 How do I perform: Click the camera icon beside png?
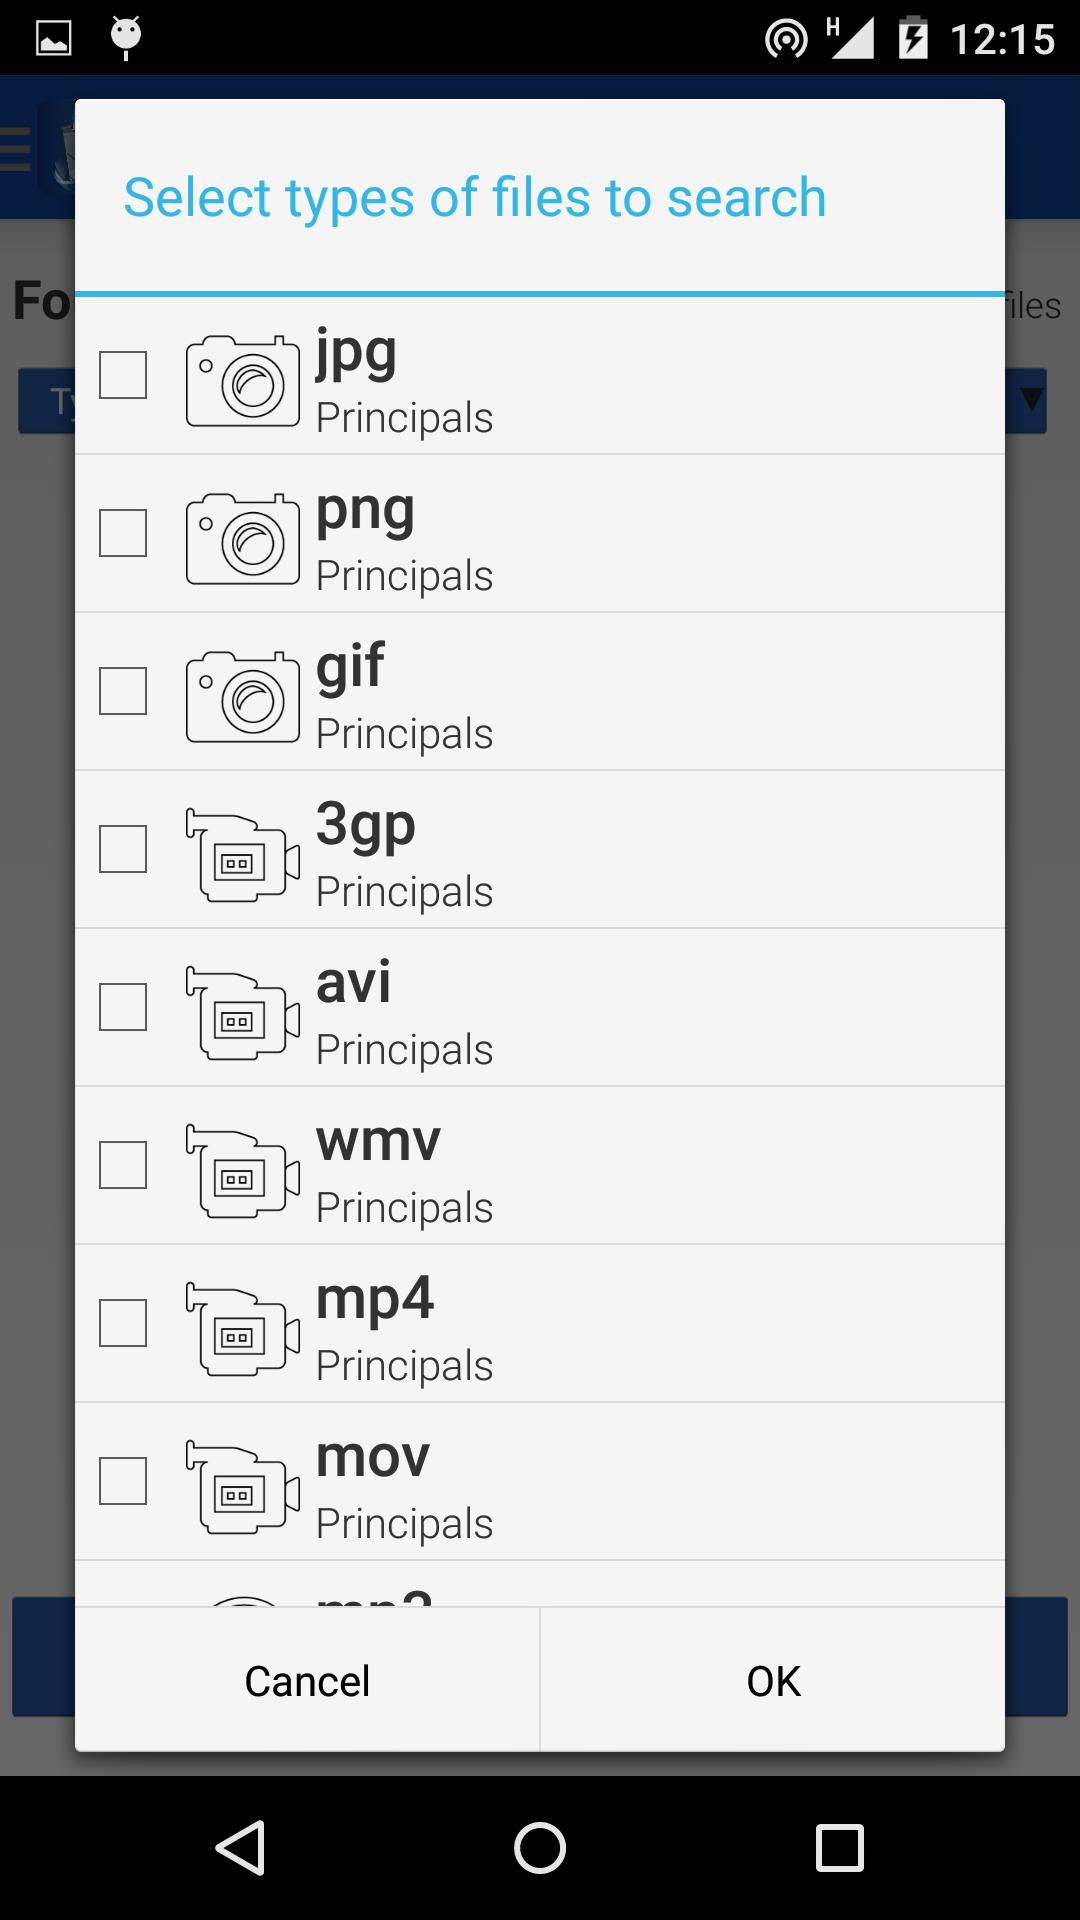tap(243, 539)
